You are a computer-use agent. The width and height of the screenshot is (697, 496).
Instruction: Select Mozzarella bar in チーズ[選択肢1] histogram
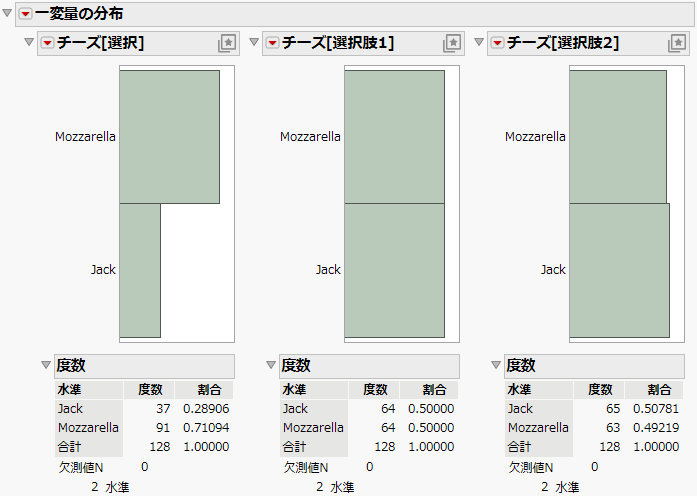pos(394,137)
